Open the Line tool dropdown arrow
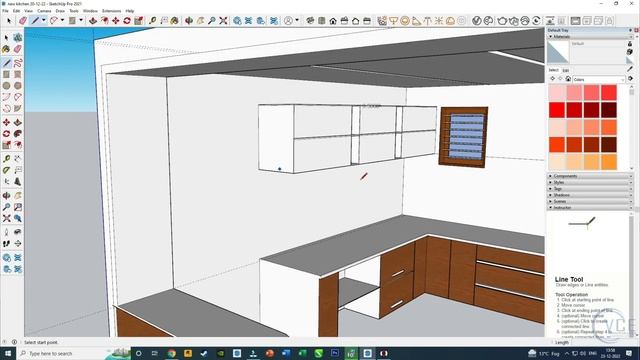Image resolution: width=640 pixels, height=360 pixels. tap(44, 20)
